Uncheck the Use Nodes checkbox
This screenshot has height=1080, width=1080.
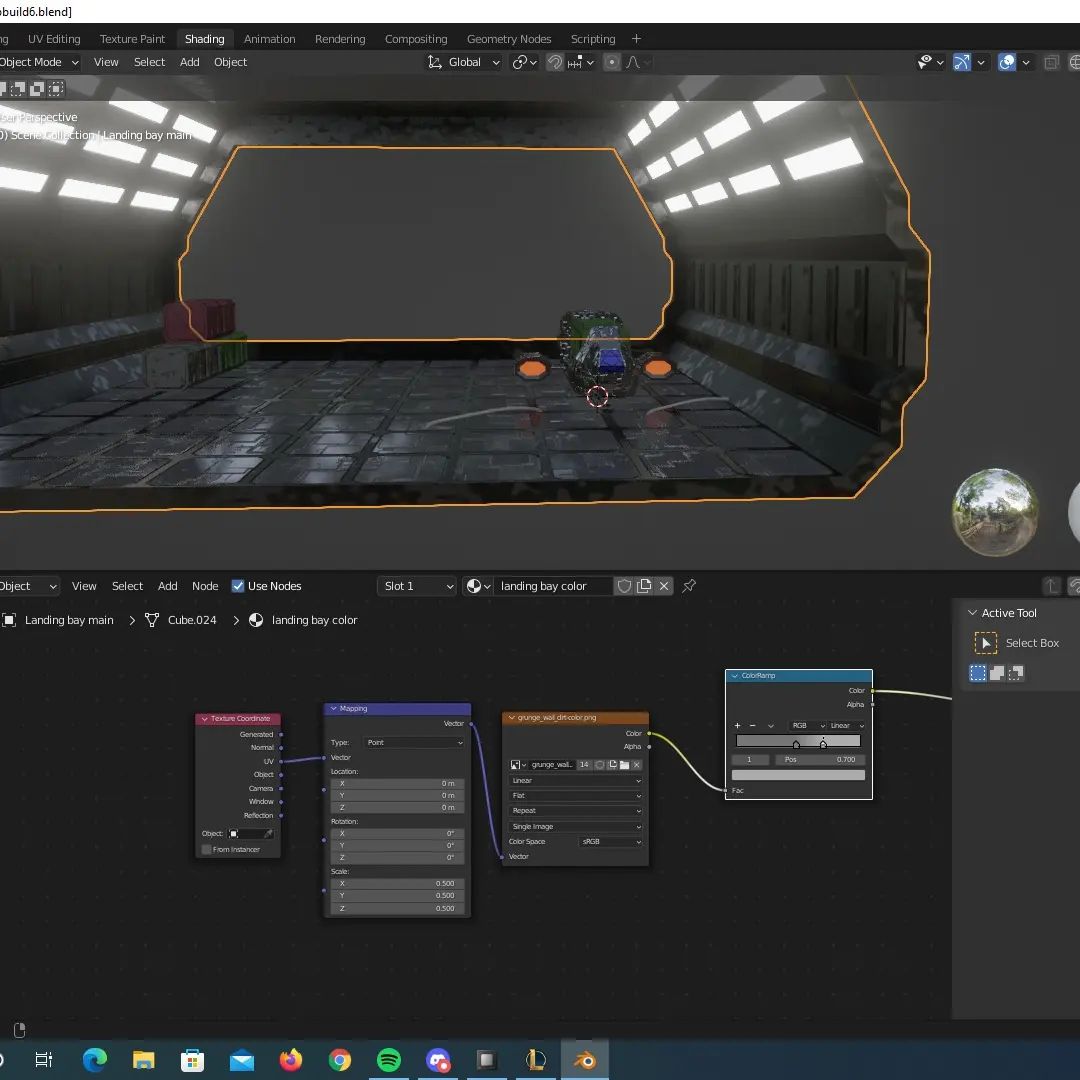238,586
